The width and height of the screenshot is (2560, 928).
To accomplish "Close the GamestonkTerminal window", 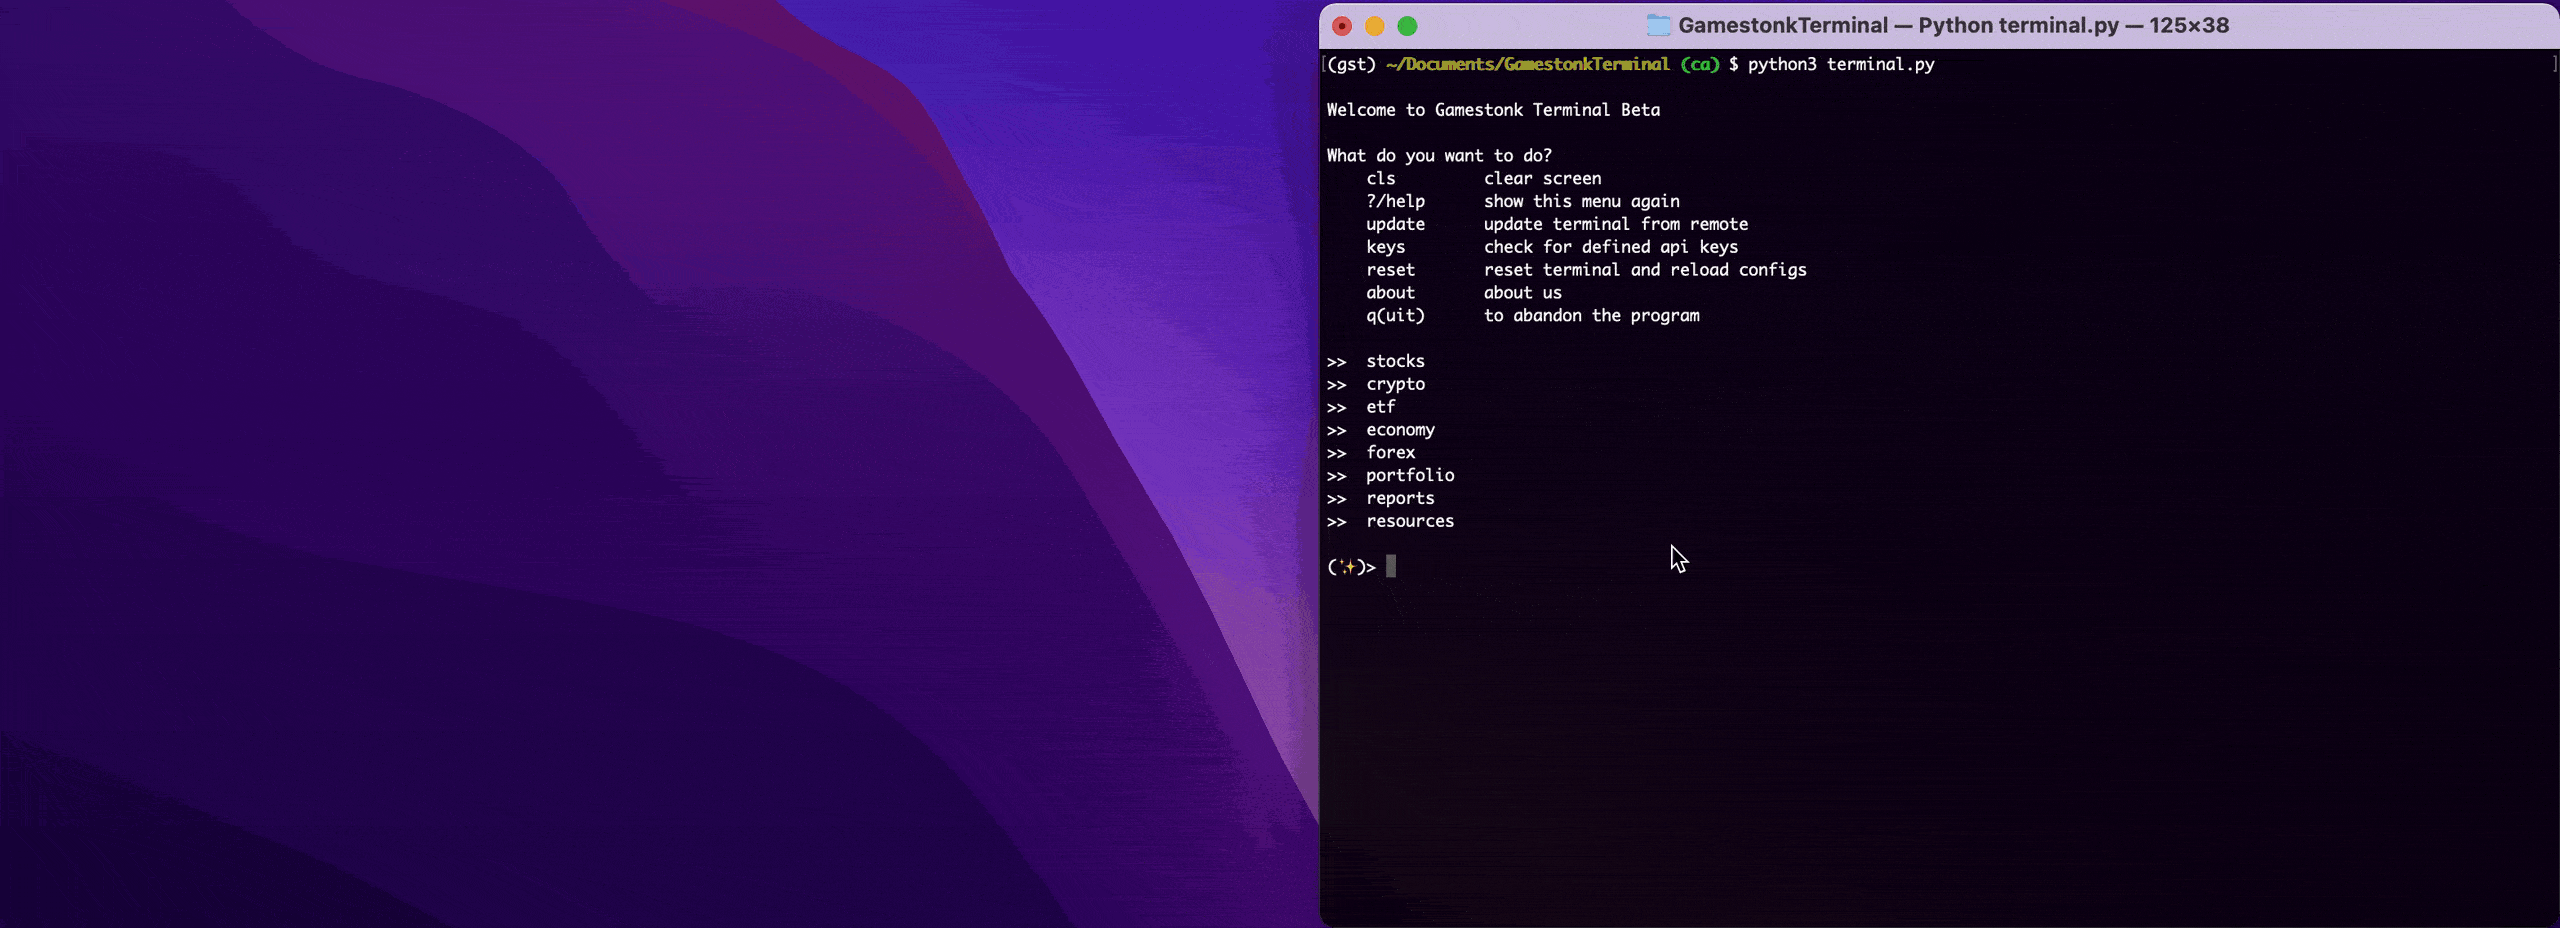I will [1342, 26].
